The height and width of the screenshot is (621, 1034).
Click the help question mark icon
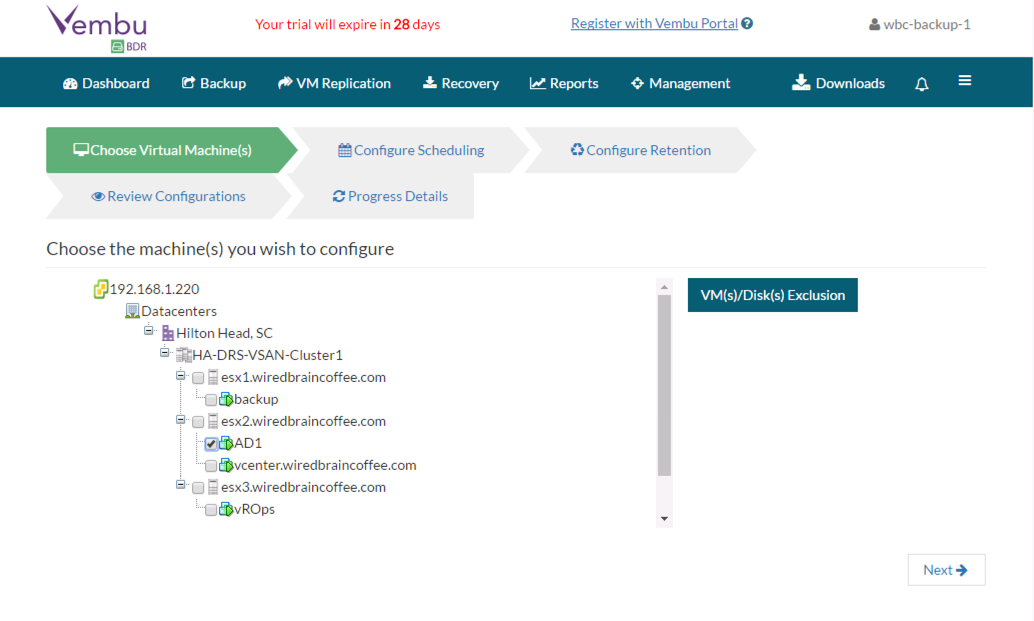[748, 24]
